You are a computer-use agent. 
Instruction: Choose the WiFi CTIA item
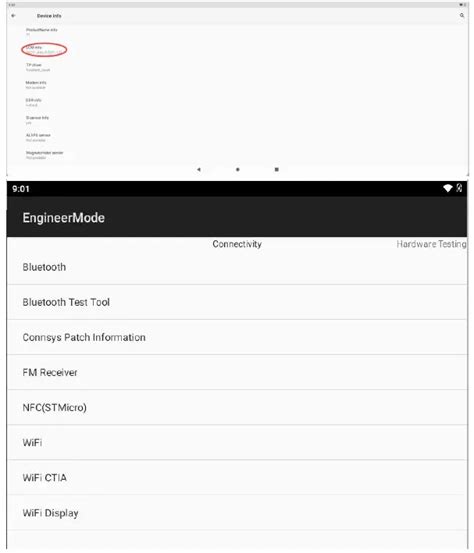237,478
